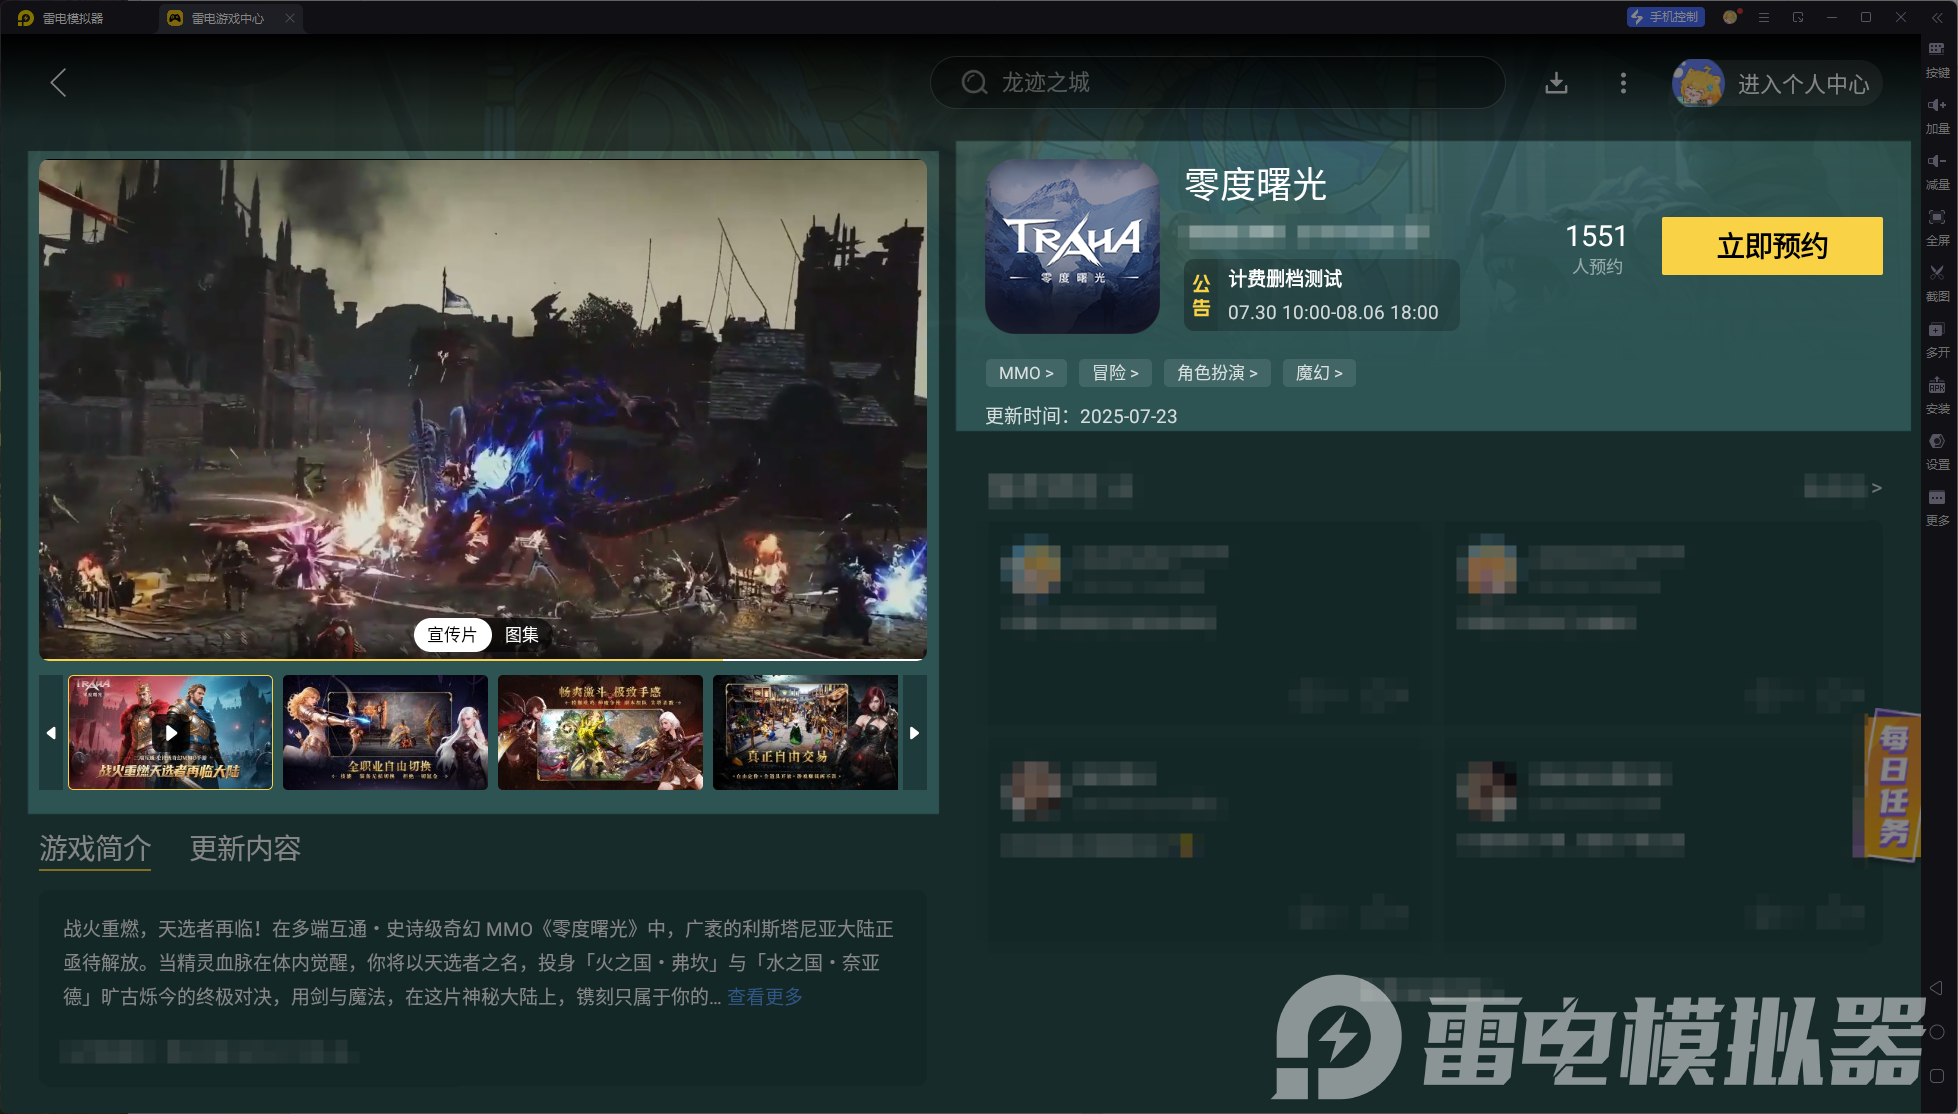Click the 全职业自由切换 screenshot thumbnail
Viewport: 1958px width, 1114px height.
click(385, 732)
